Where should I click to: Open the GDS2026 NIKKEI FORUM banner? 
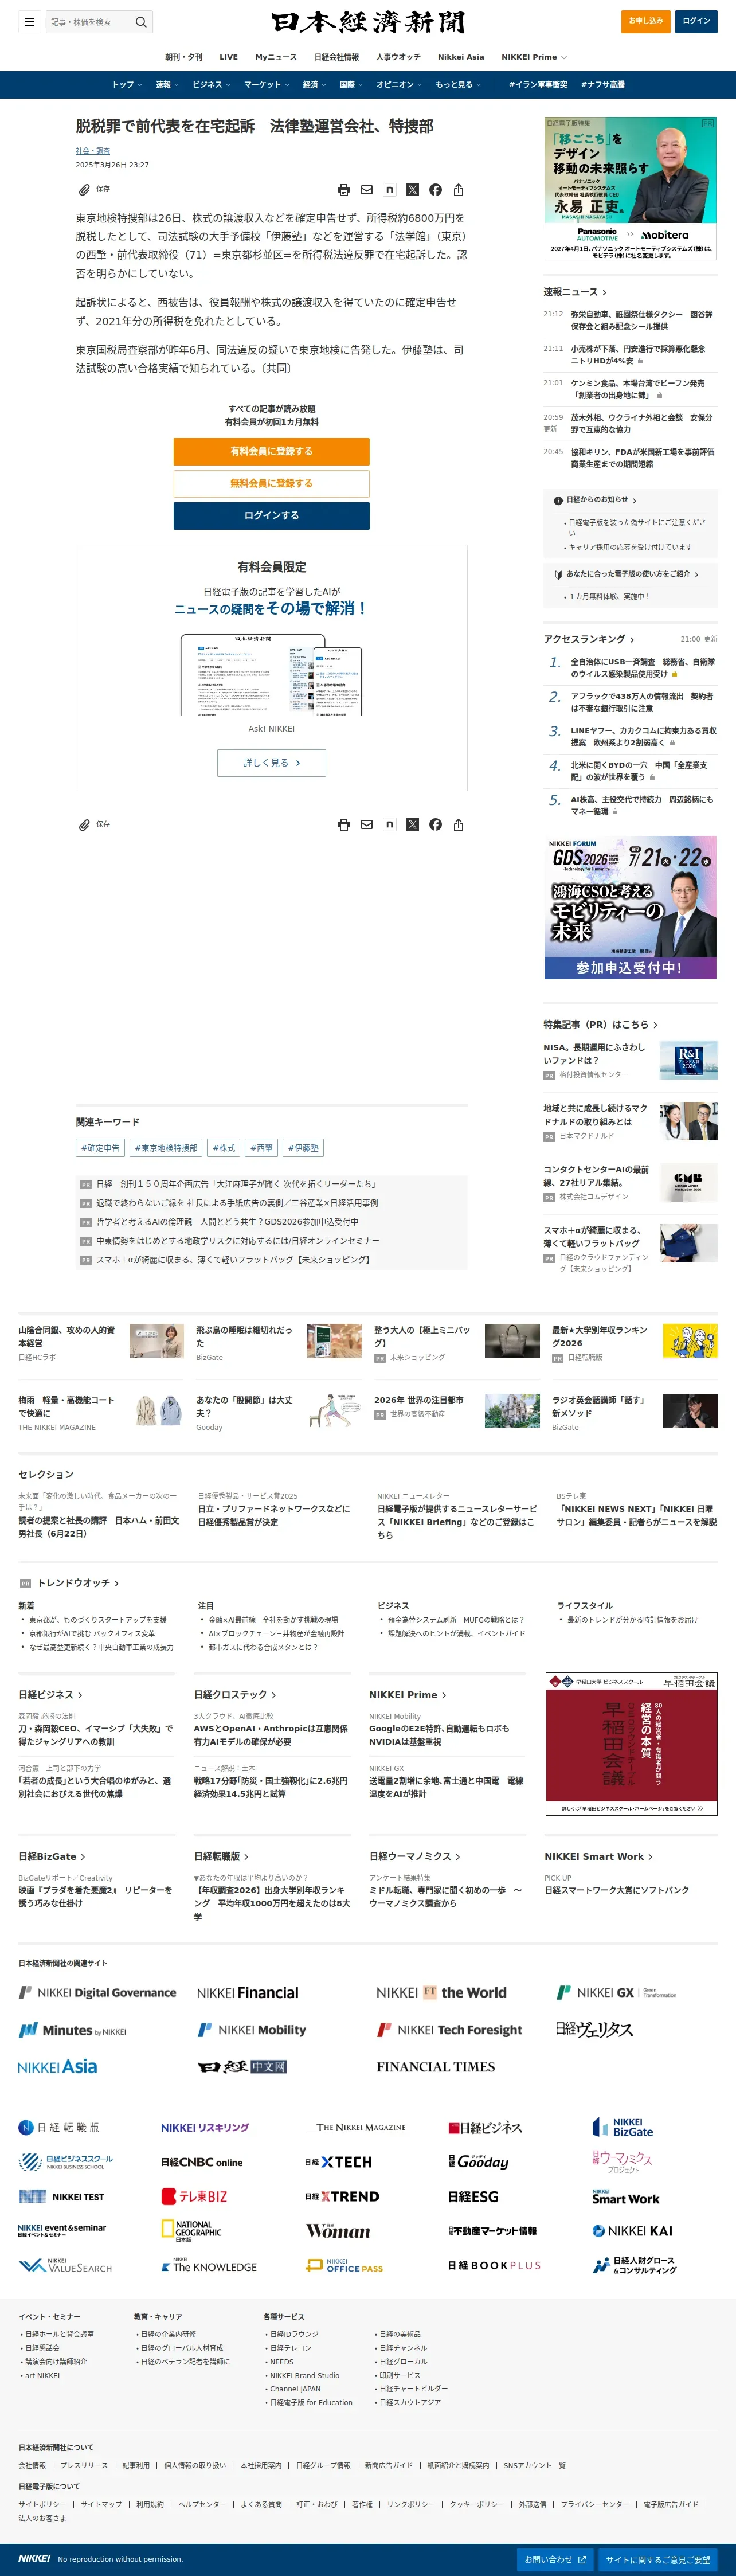[630, 907]
